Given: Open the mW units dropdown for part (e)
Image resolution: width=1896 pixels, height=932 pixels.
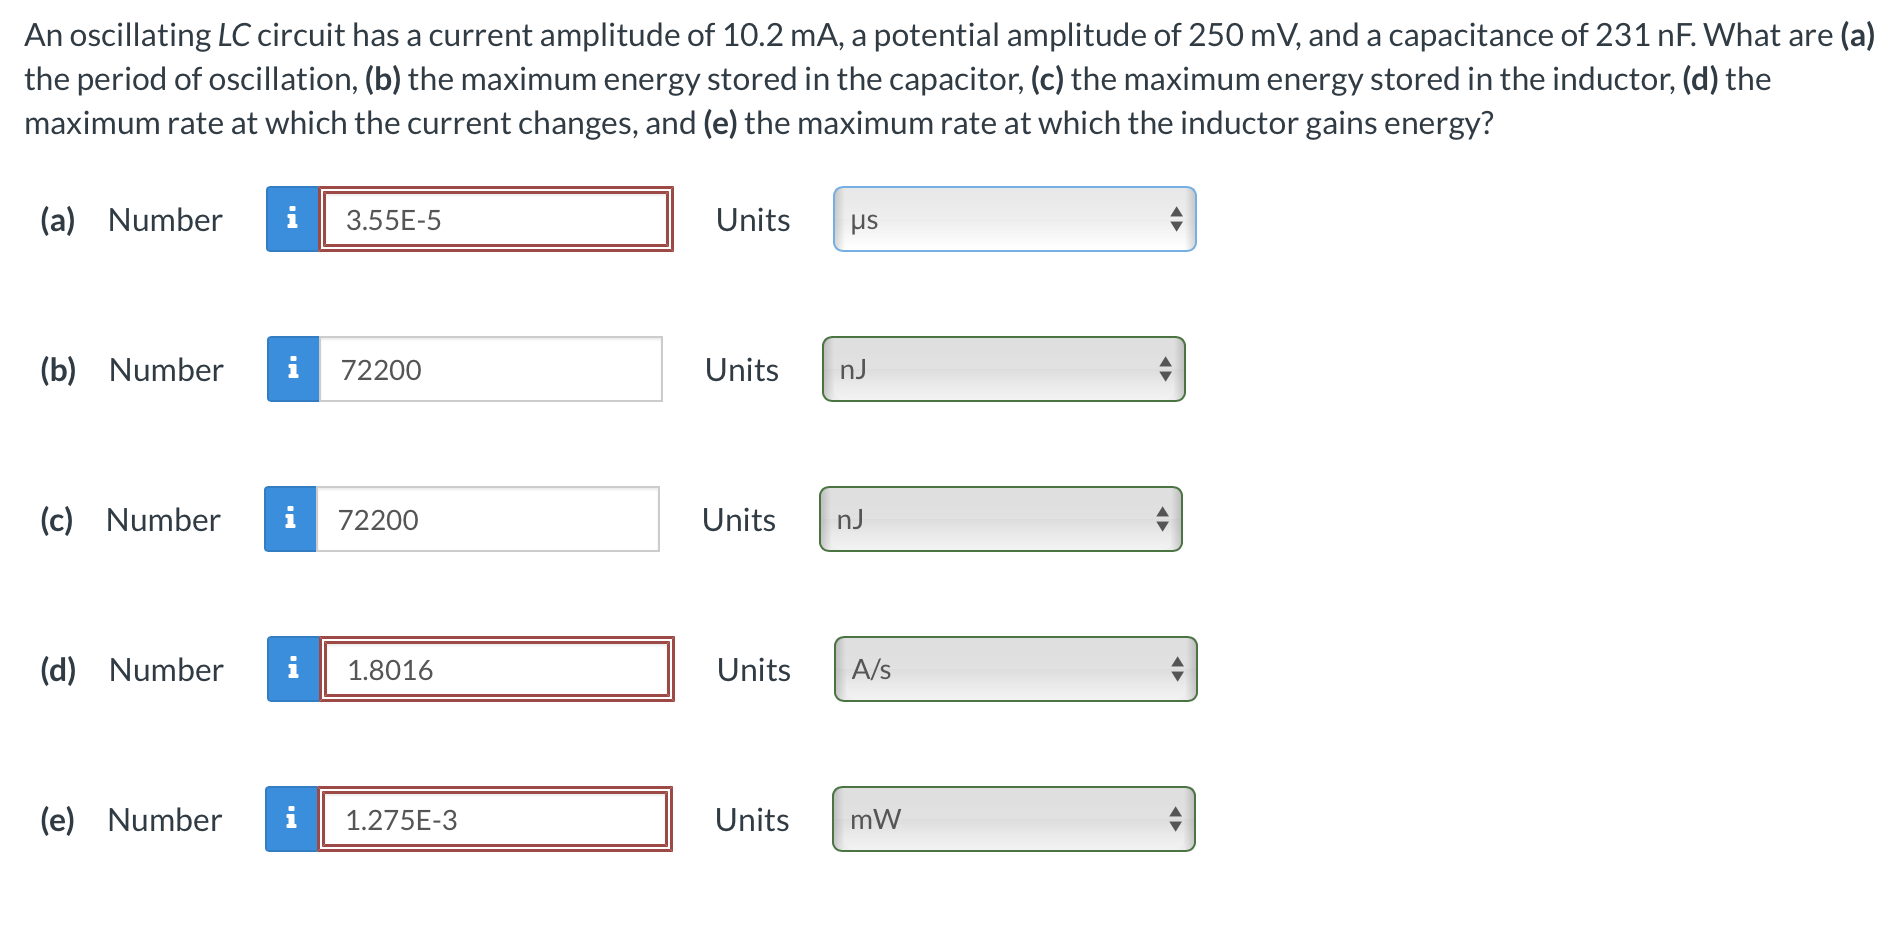Looking at the screenshot, I should 1010,819.
